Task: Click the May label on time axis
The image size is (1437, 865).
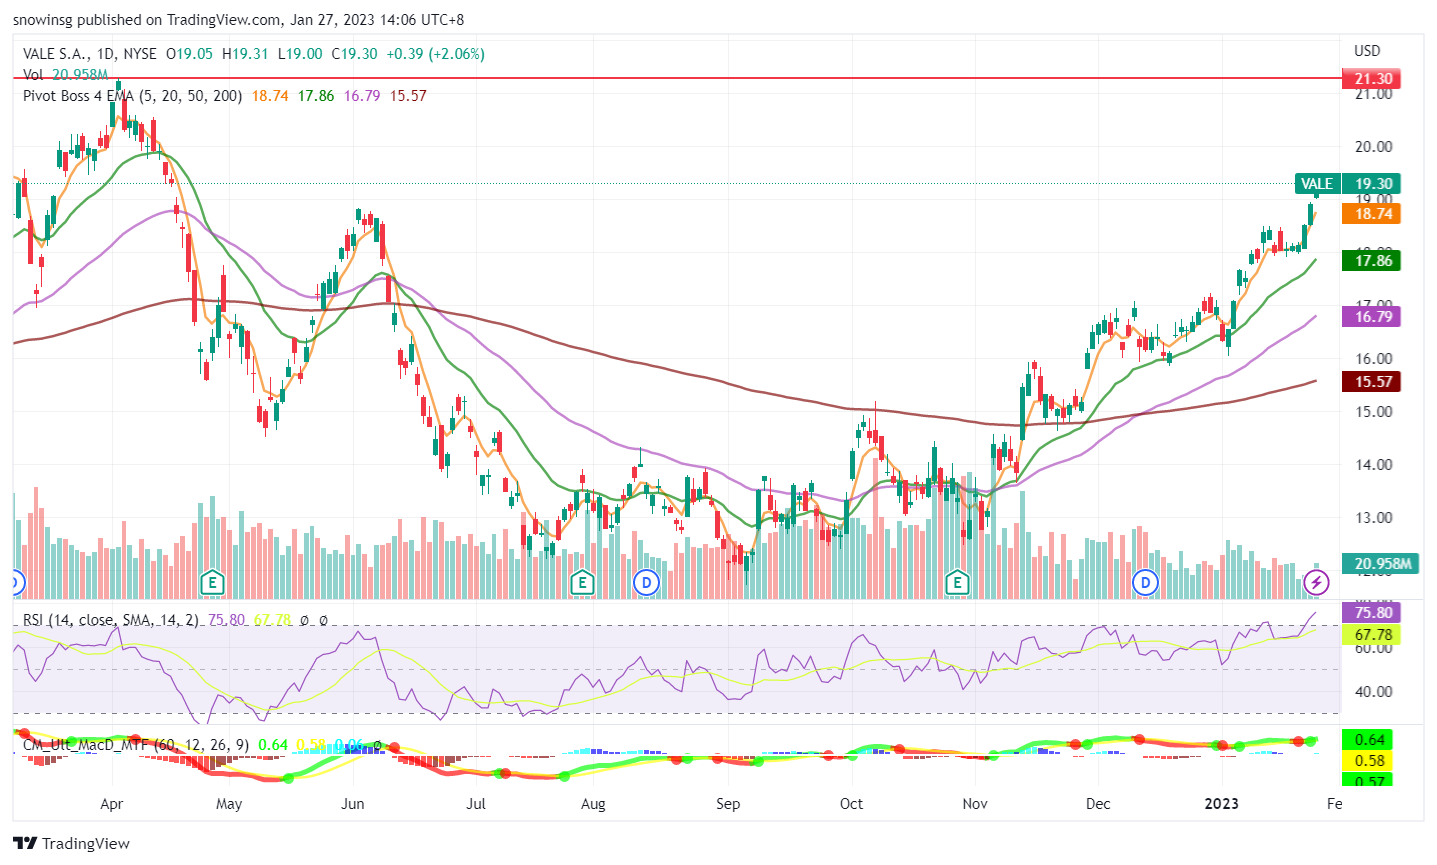Action: [x=229, y=804]
